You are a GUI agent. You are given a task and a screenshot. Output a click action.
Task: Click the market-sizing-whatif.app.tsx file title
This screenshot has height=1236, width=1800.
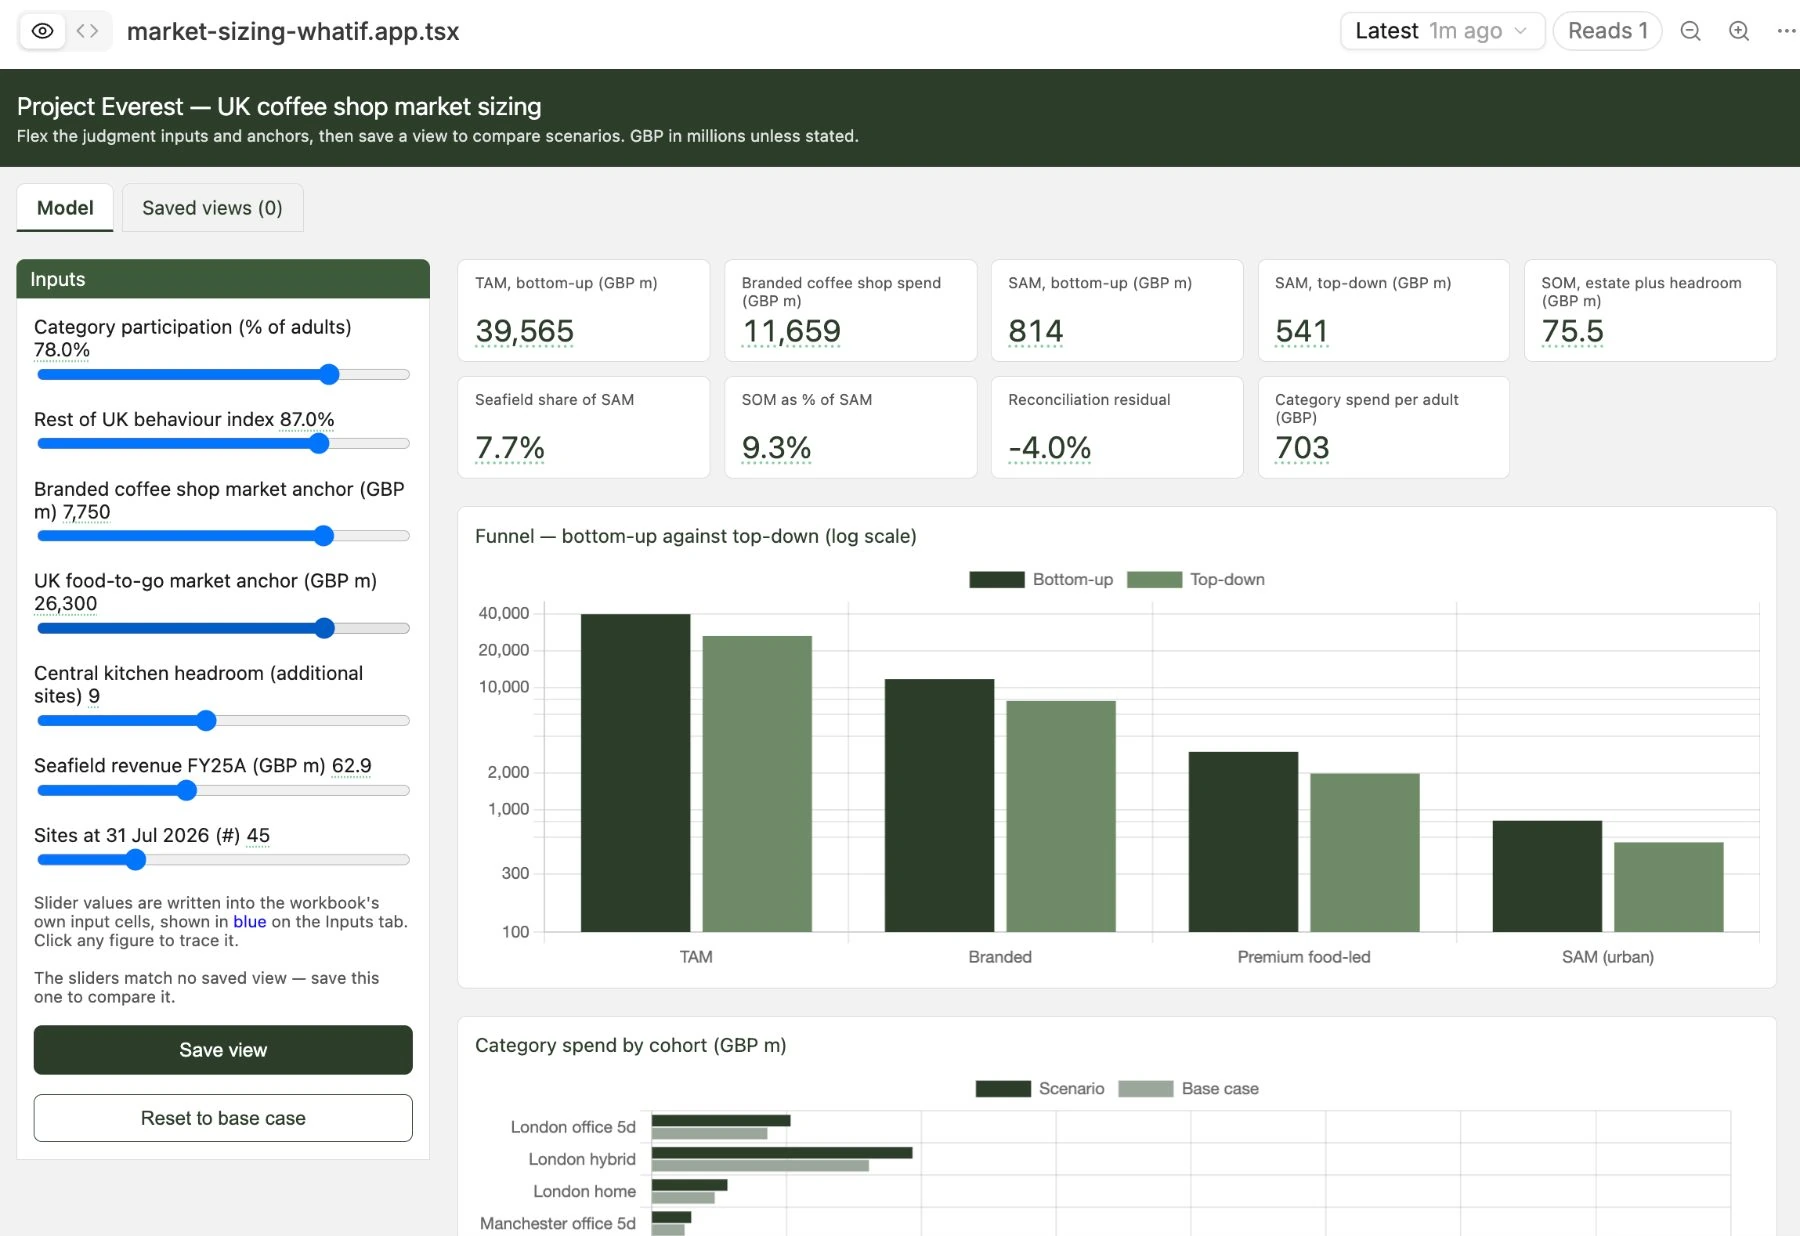tap(293, 31)
